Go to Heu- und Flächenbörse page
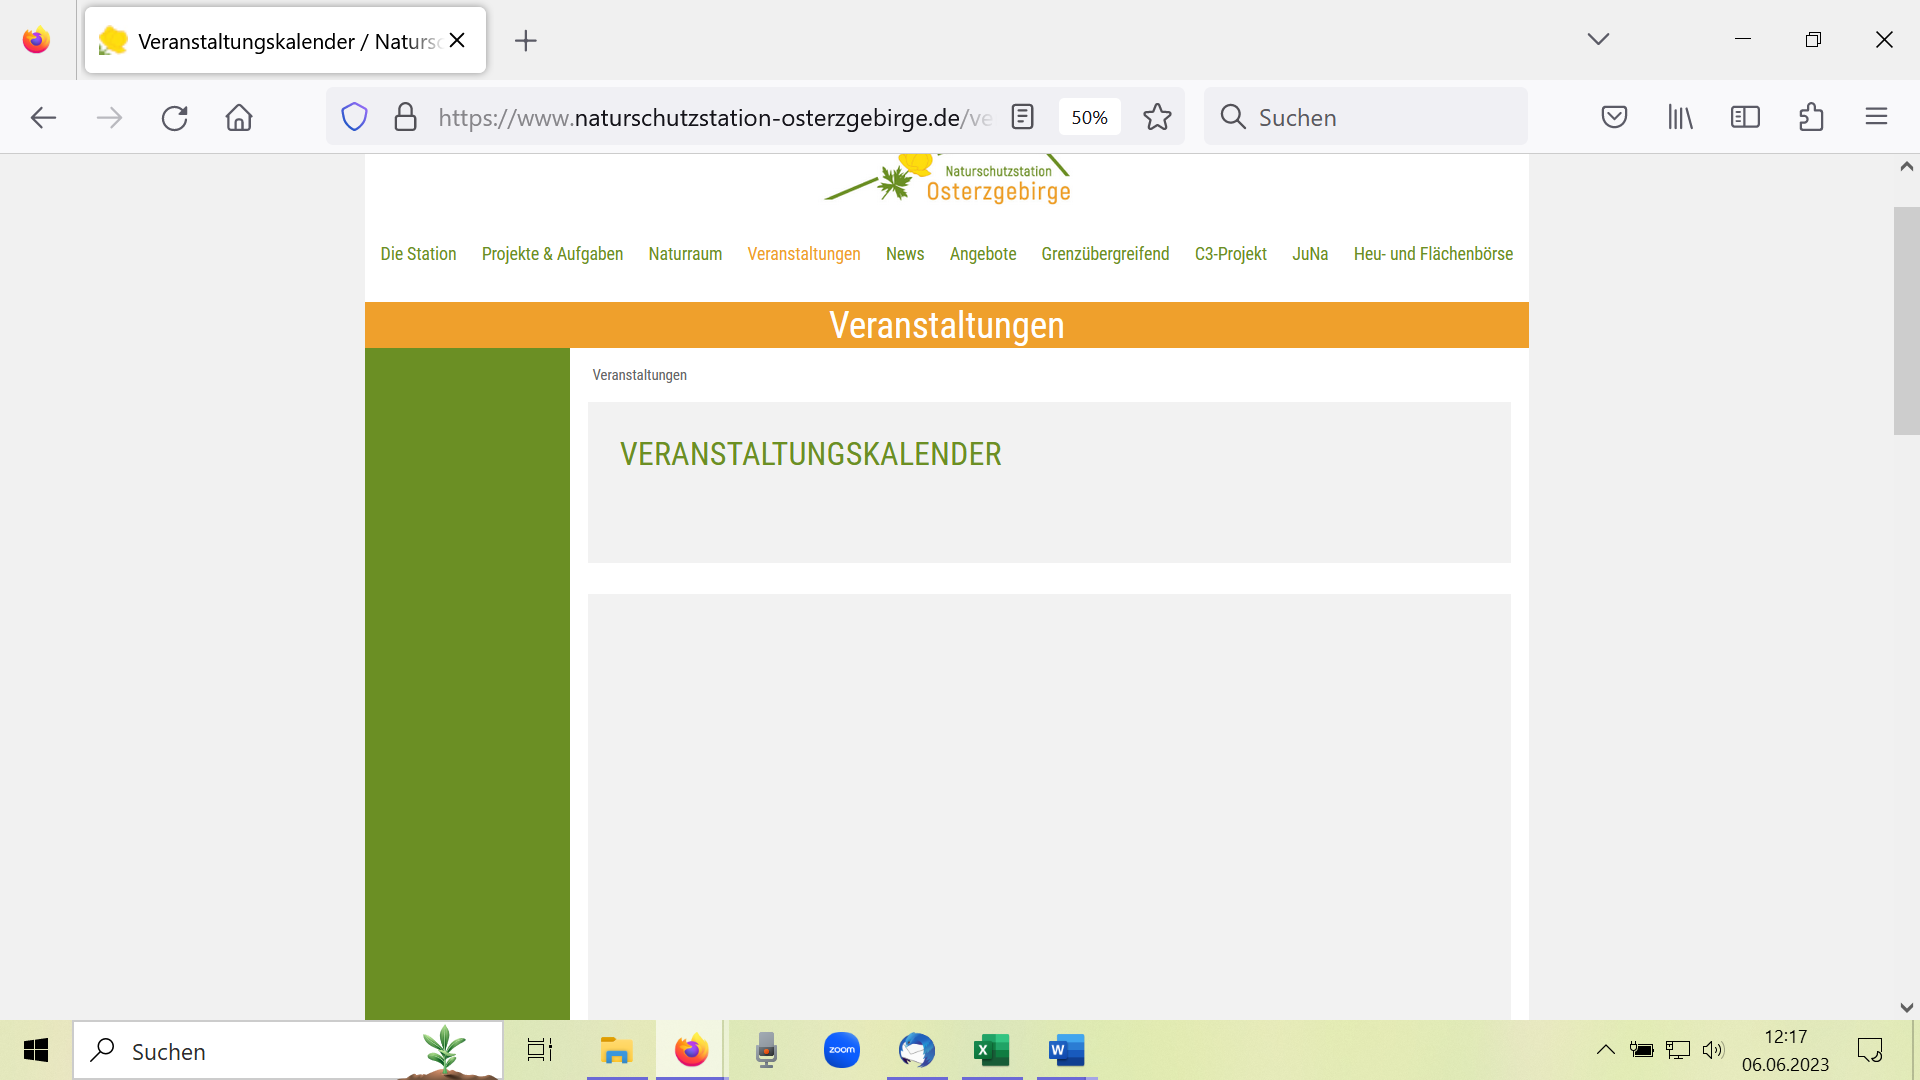Viewport: 1920px width, 1080px height. [1433, 254]
